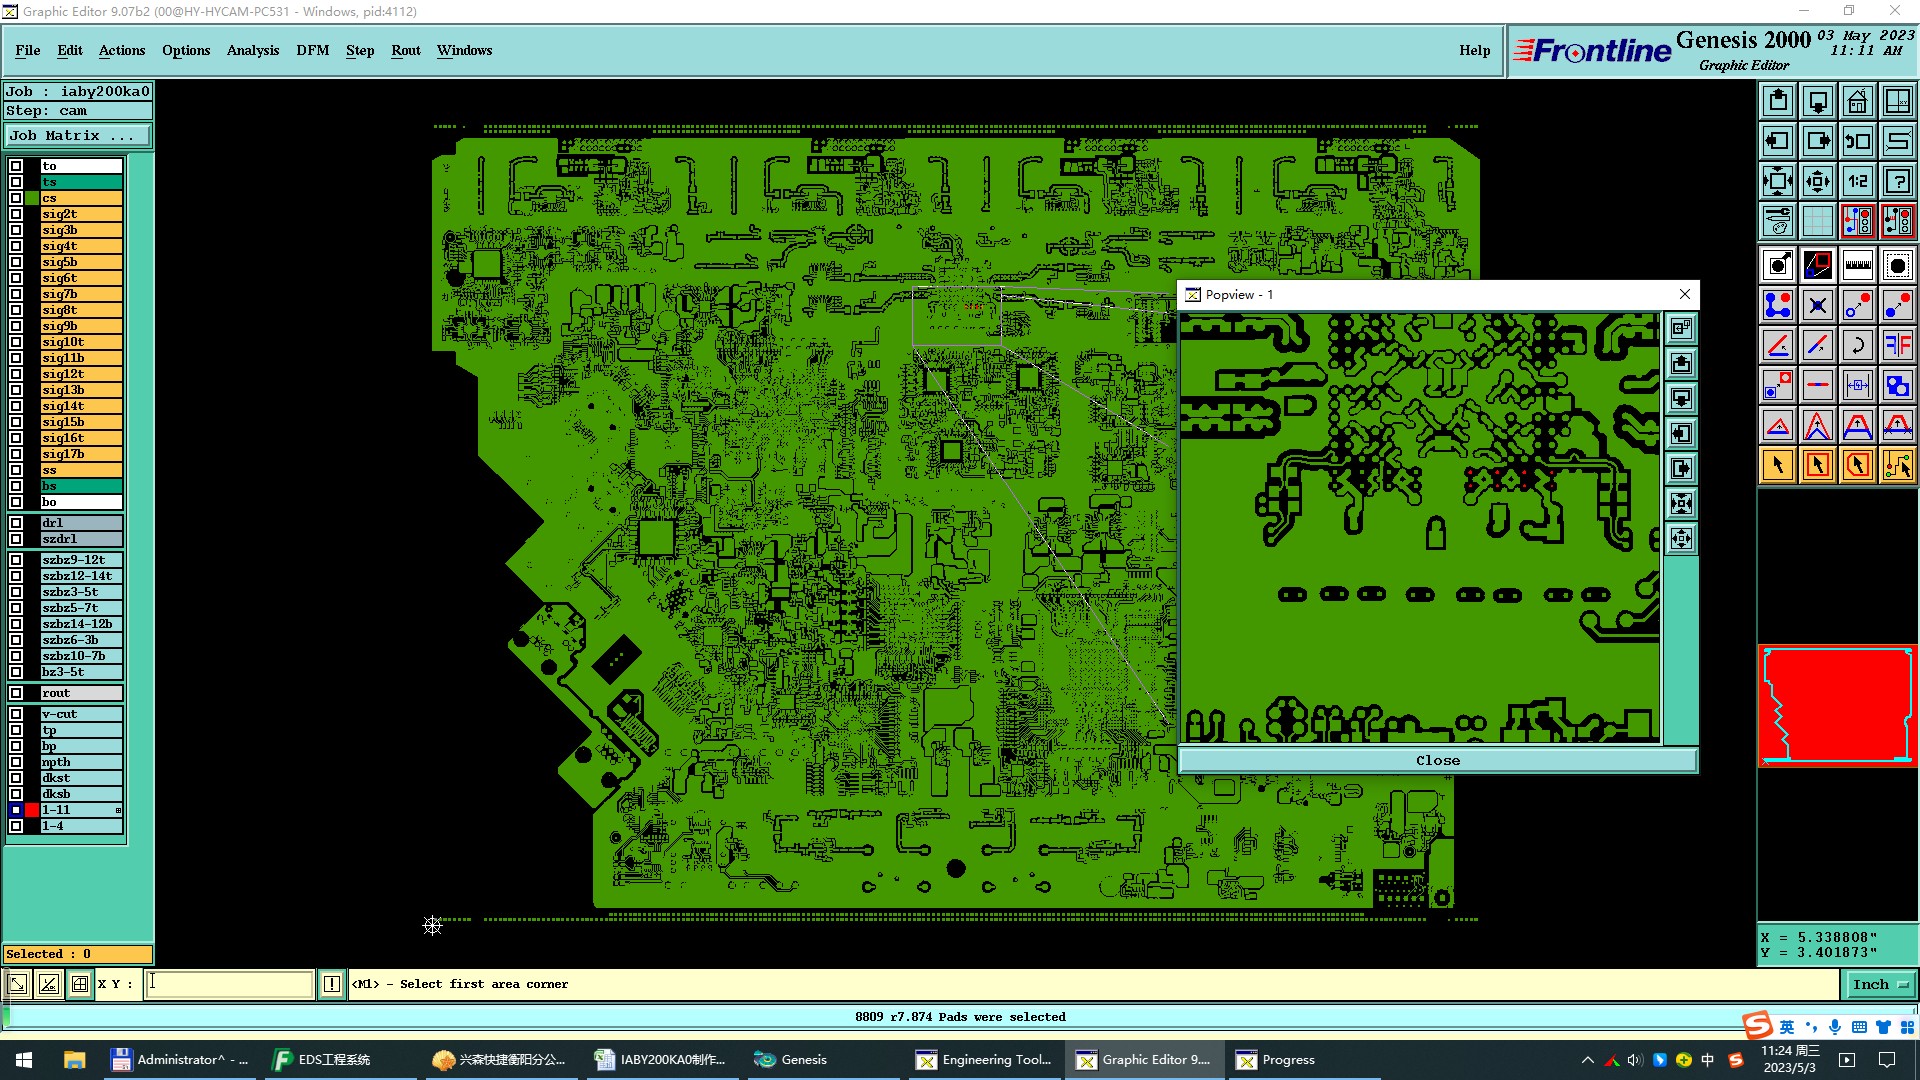Open the Inch units dropdown
The height and width of the screenshot is (1080, 1920).
[1879, 984]
